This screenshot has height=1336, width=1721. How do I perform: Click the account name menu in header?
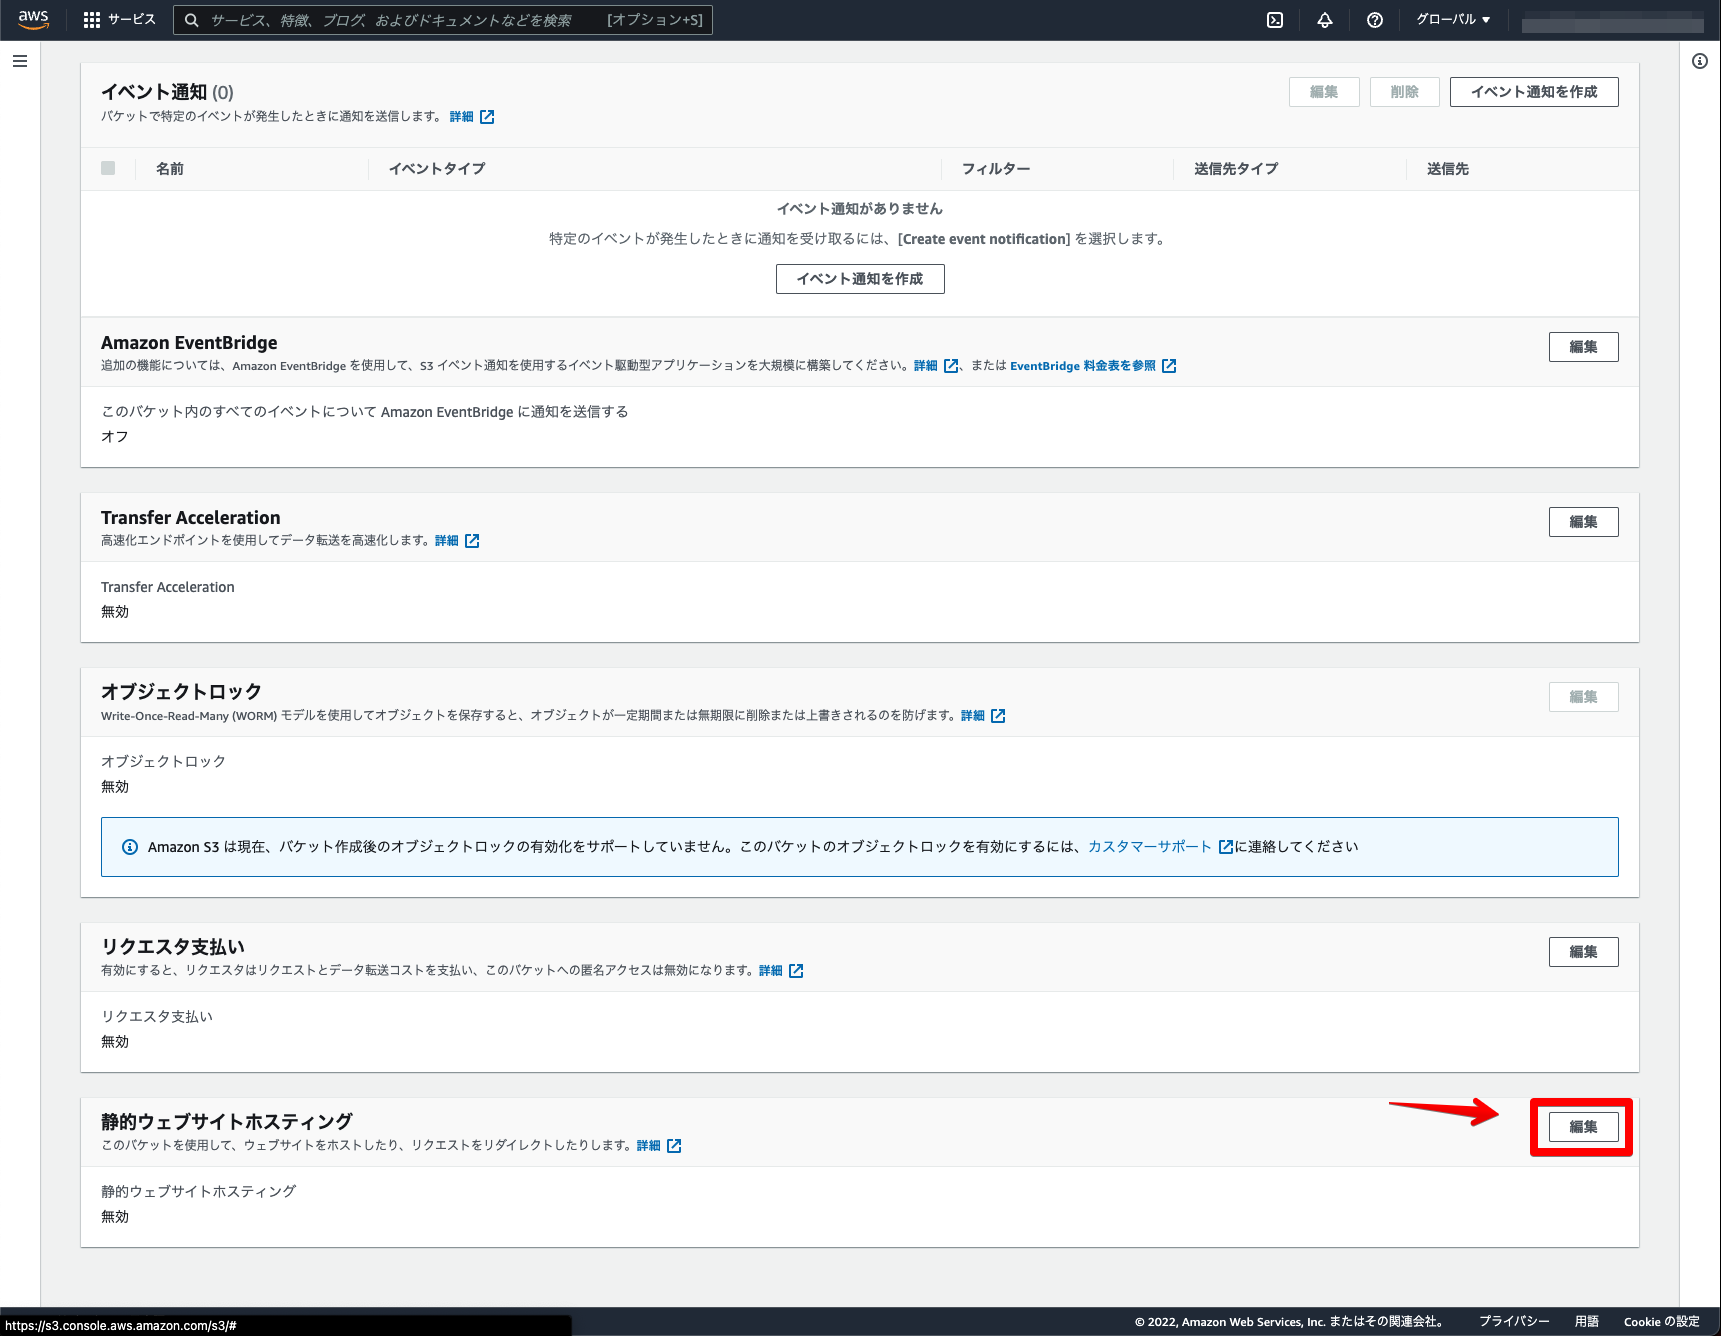point(1612,21)
